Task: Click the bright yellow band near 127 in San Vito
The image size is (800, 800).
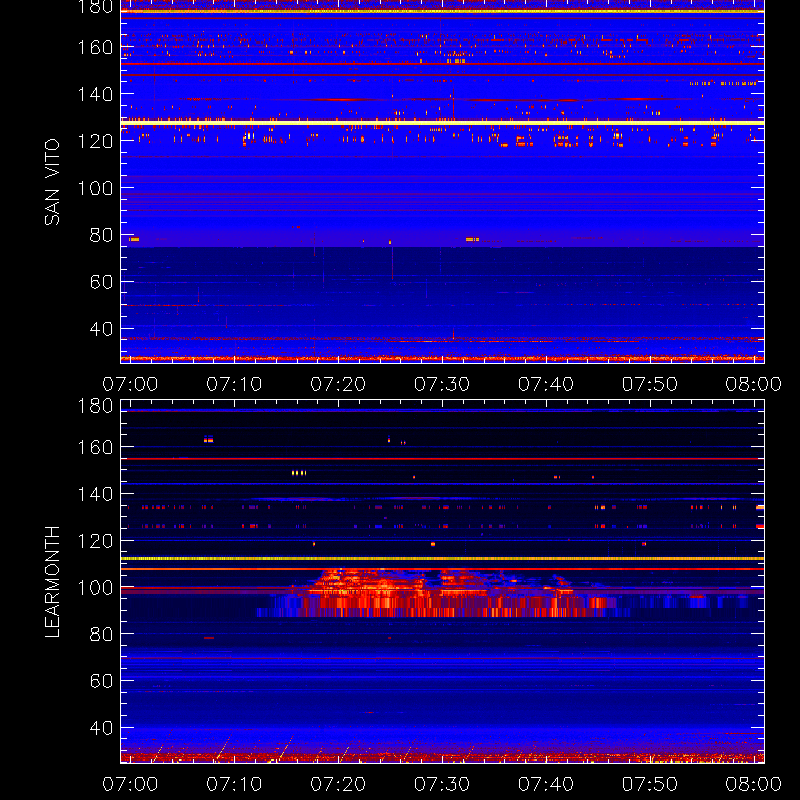Action: tap(442, 123)
